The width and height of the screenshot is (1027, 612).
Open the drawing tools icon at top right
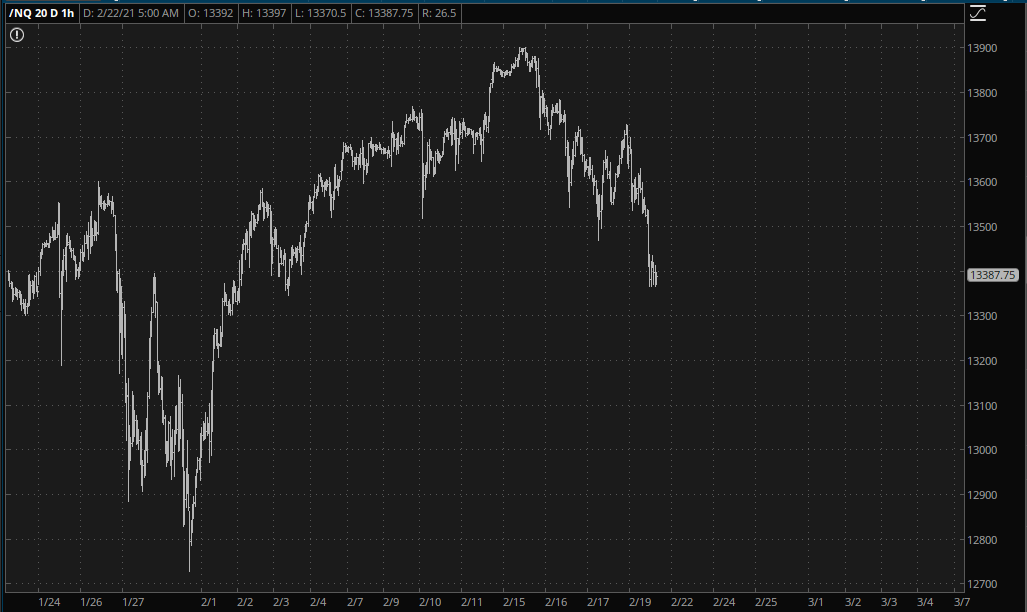point(977,13)
